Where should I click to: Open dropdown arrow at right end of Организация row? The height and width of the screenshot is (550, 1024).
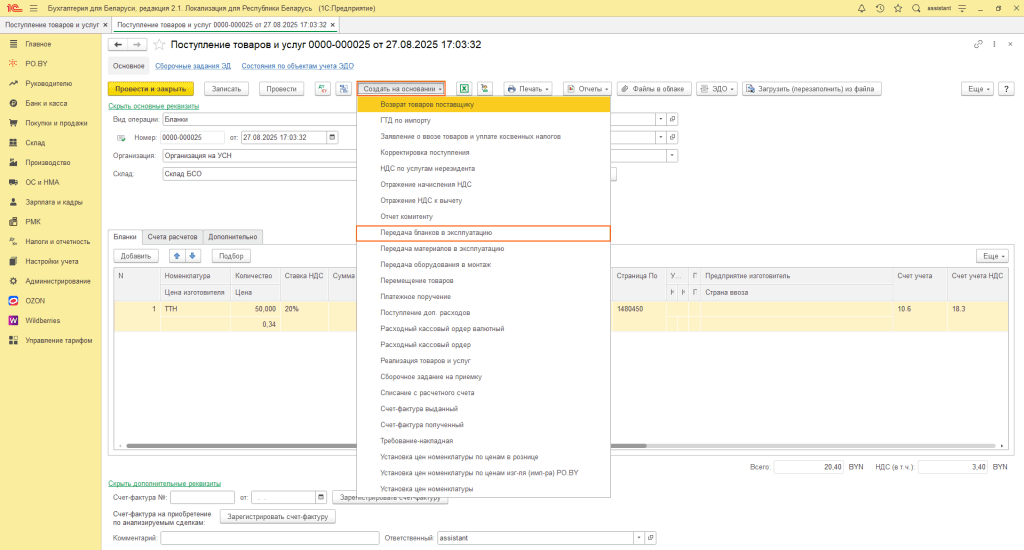pyautogui.click(x=671, y=155)
